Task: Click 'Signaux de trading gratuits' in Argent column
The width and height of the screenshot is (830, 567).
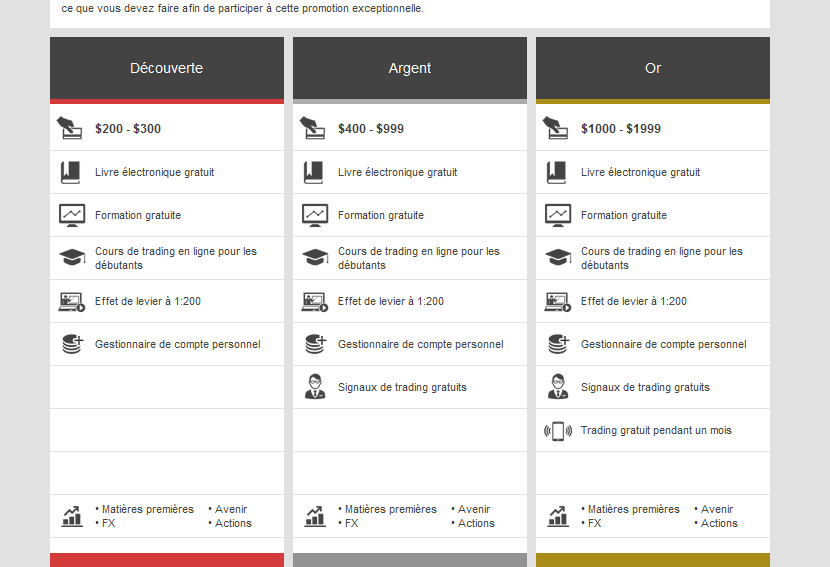Action: (x=402, y=387)
